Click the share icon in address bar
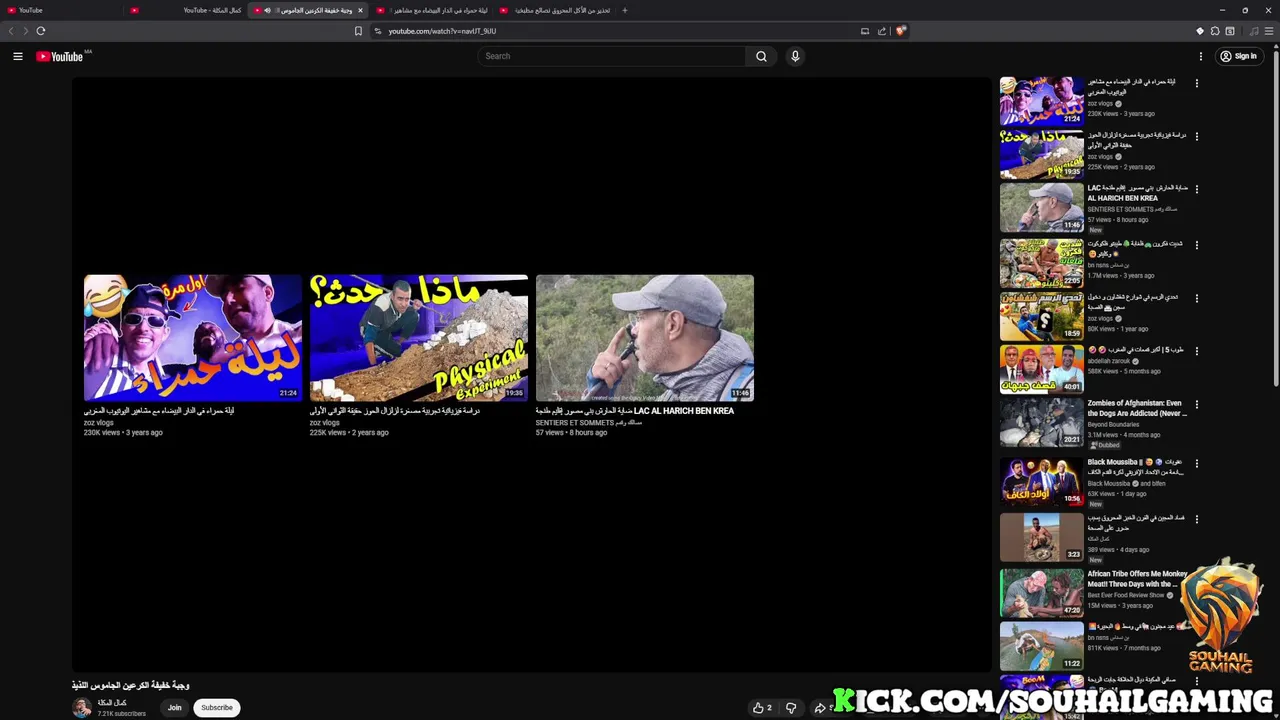 coord(882,31)
